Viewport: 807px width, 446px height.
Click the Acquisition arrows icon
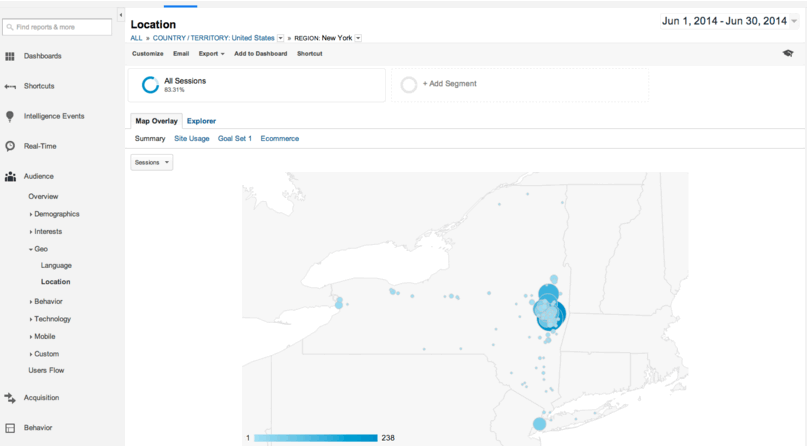tap(10, 398)
